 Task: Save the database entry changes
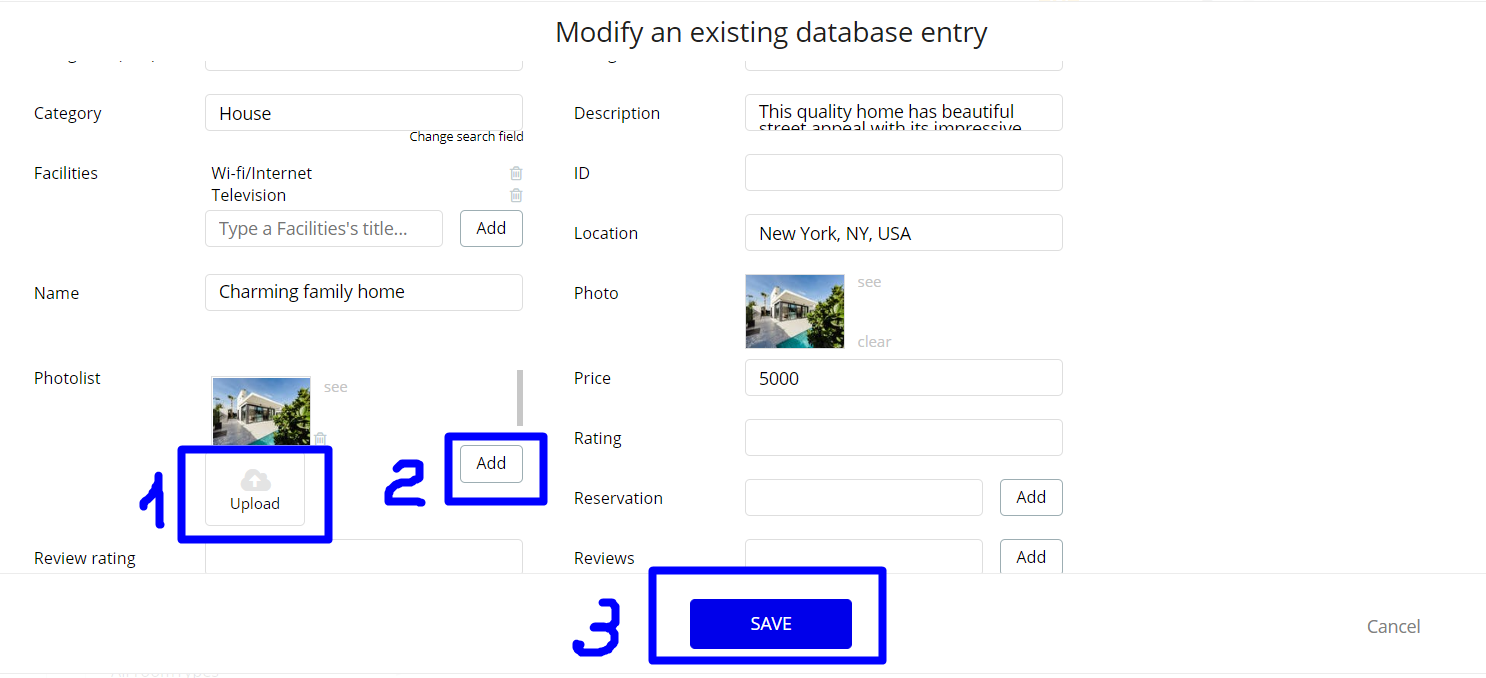pos(771,624)
